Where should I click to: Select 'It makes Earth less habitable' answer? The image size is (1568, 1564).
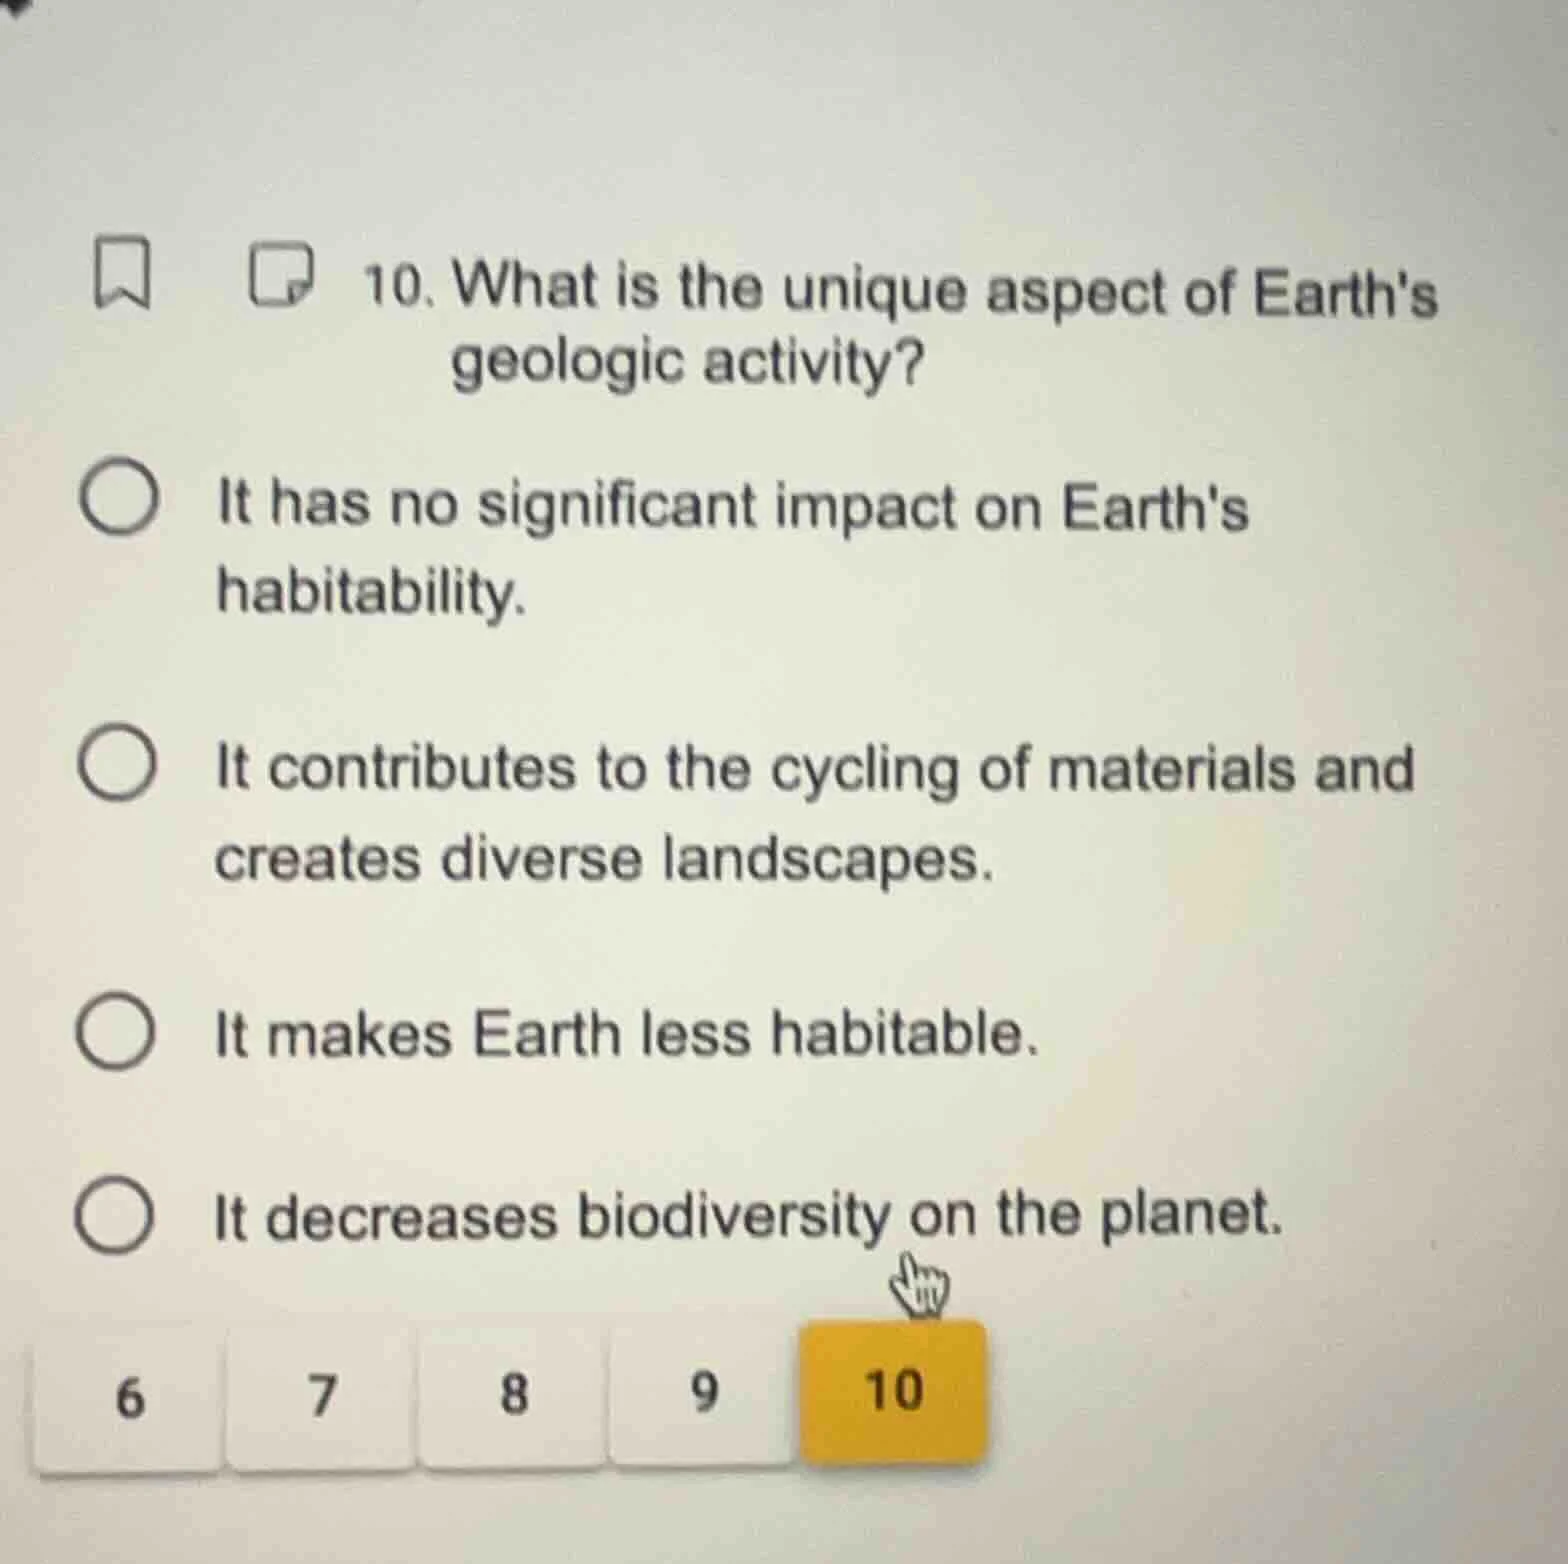pyautogui.click(x=119, y=1034)
